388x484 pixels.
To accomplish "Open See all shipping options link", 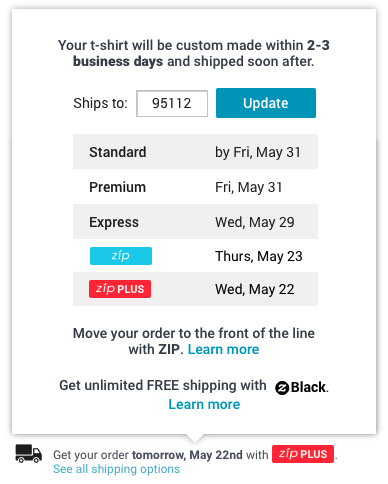I will [116, 469].
